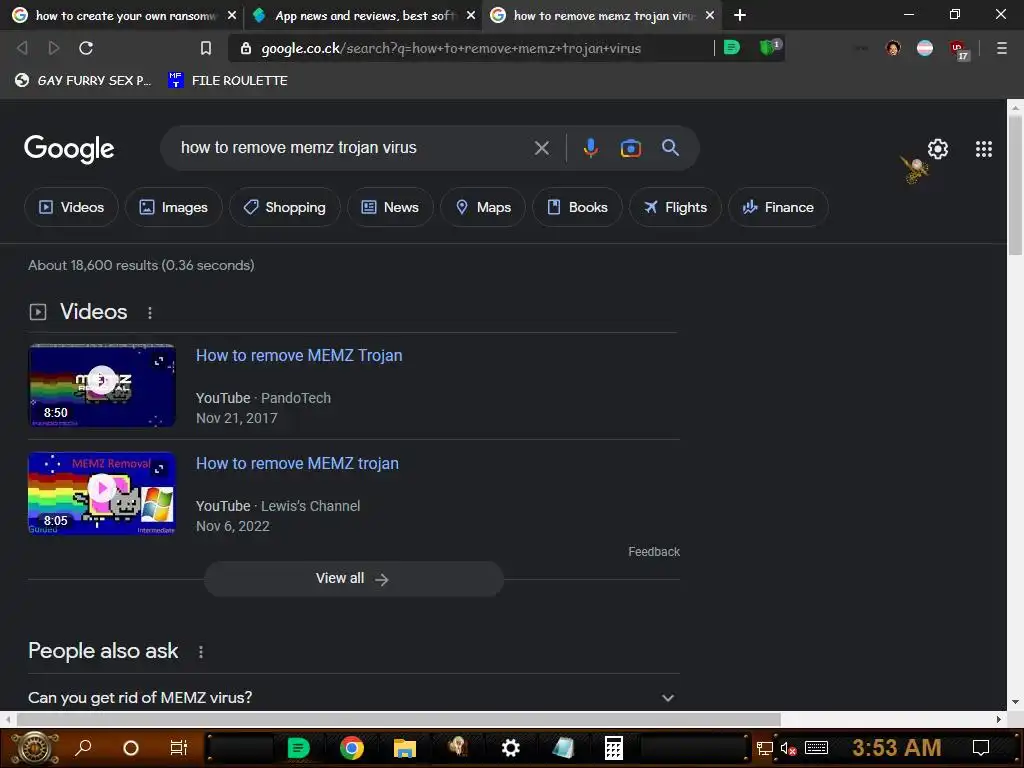Expand preview on Lewis's Channel video thumbnail
Image resolution: width=1024 pixels, height=768 pixels.
159,468
